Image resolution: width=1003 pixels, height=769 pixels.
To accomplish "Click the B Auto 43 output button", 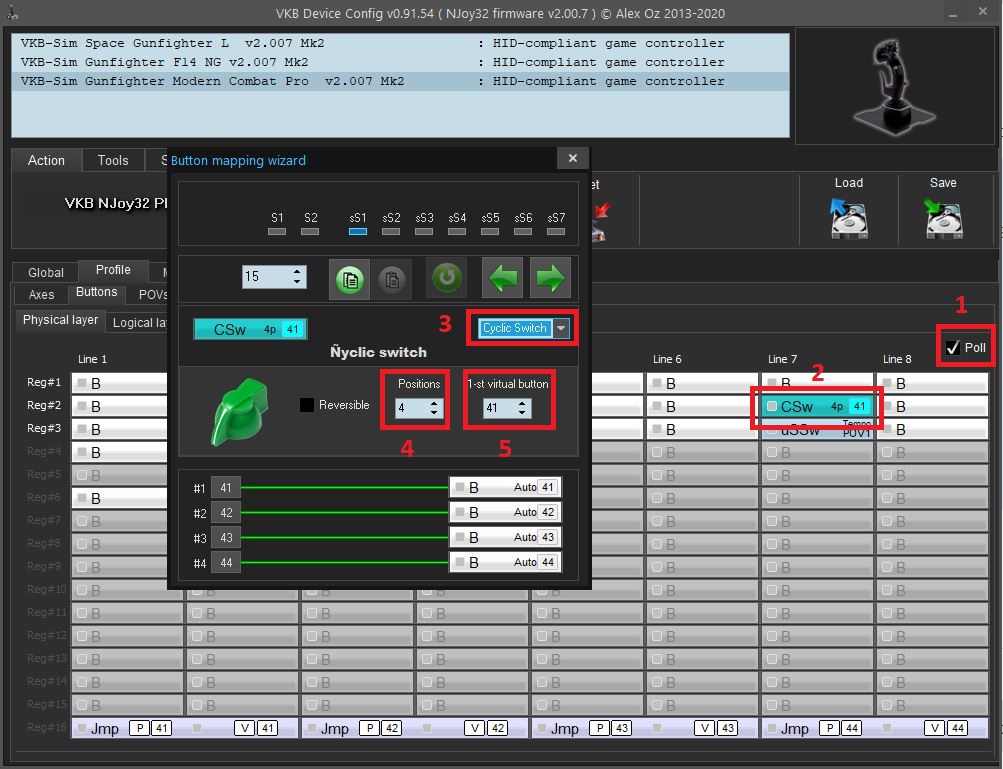I will tap(505, 537).
